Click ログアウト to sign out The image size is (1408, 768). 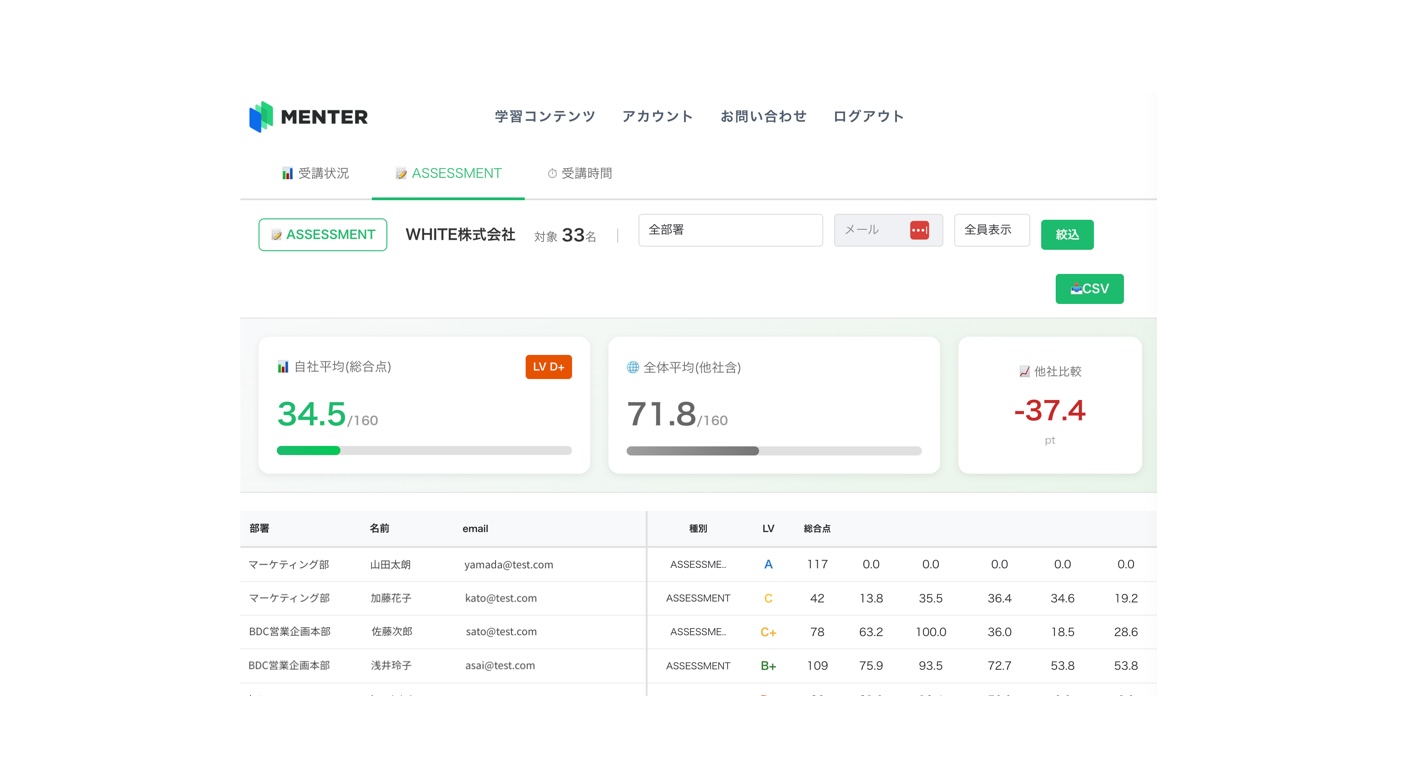869,116
